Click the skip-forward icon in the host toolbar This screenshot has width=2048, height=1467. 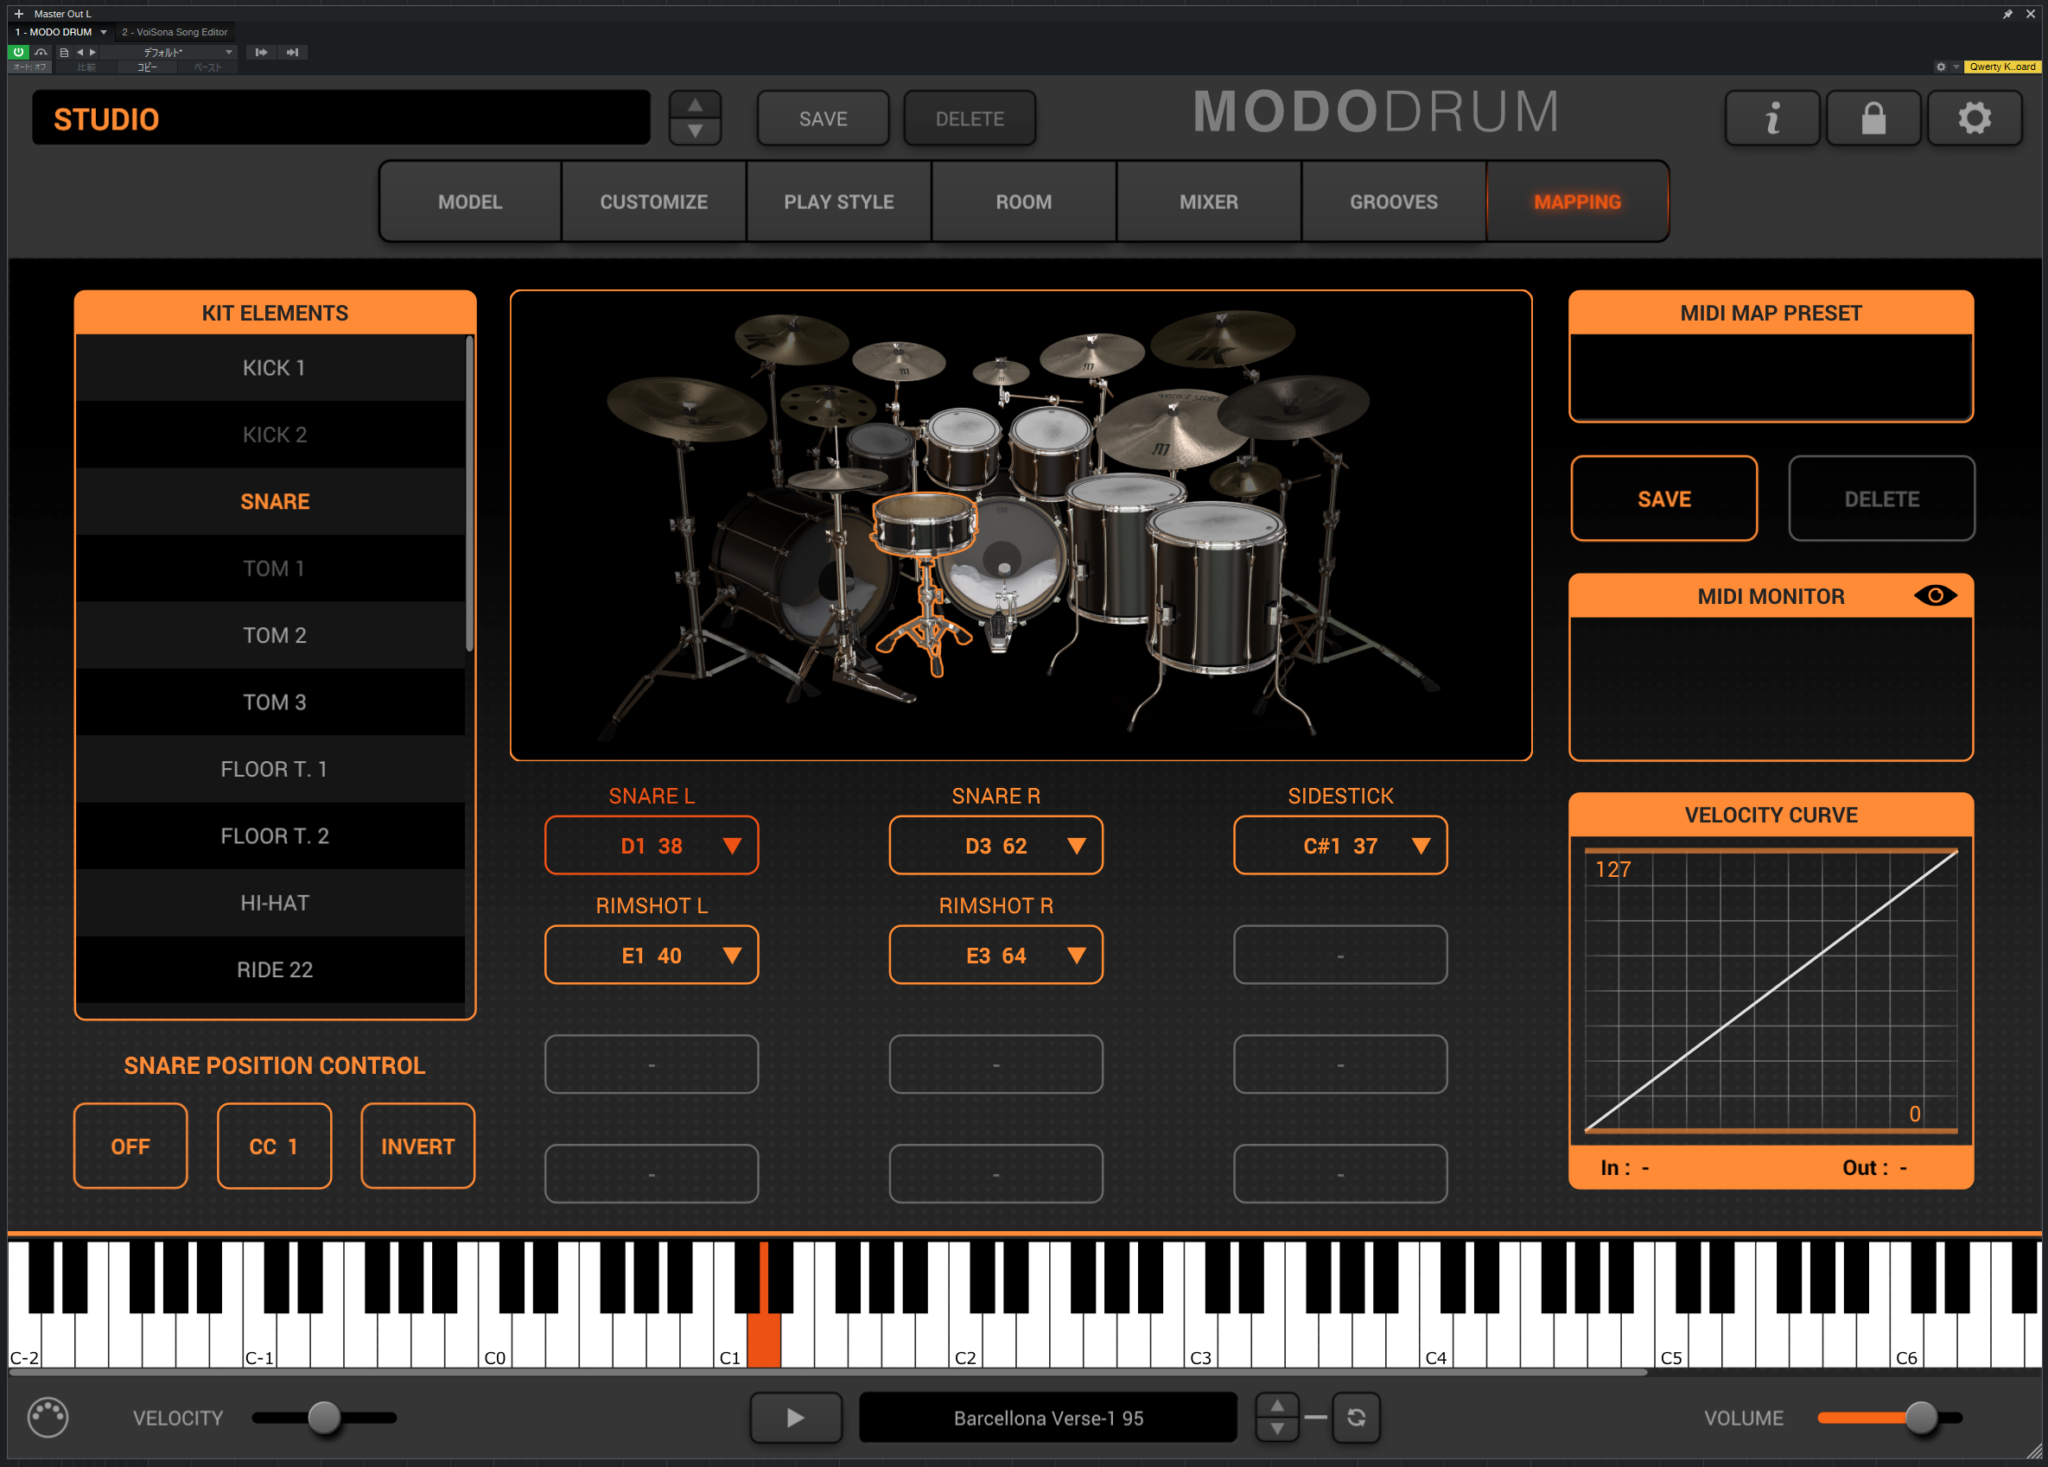[x=293, y=52]
